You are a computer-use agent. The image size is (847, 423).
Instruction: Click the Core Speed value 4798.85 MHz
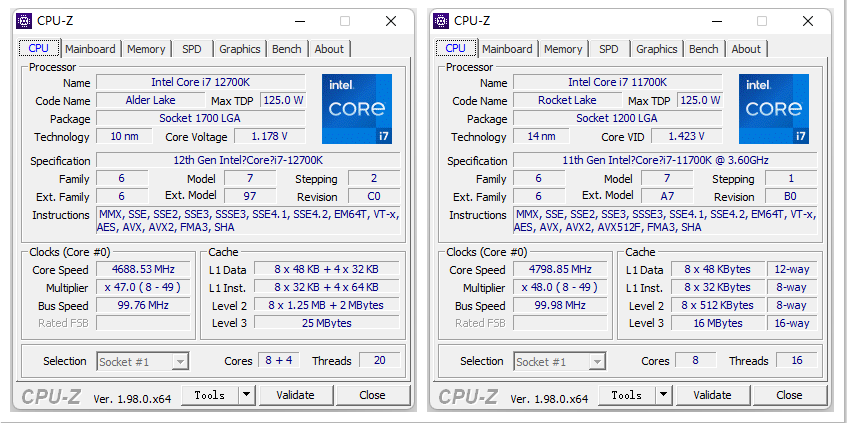[x=560, y=269]
